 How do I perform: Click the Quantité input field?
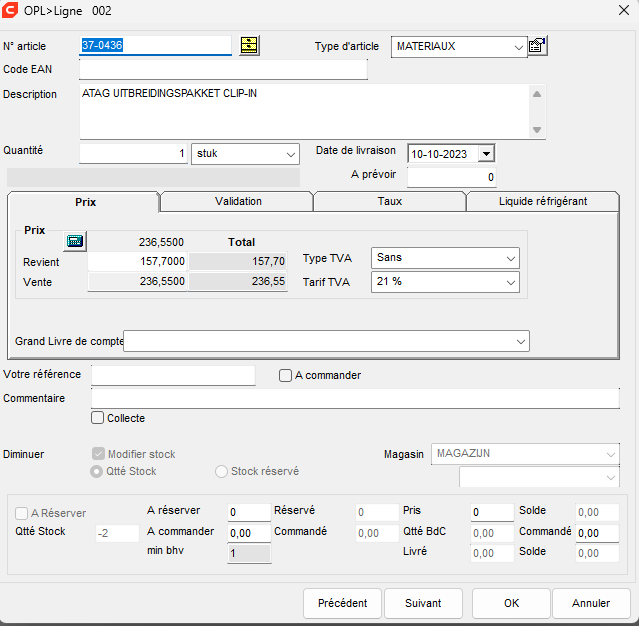(133, 154)
